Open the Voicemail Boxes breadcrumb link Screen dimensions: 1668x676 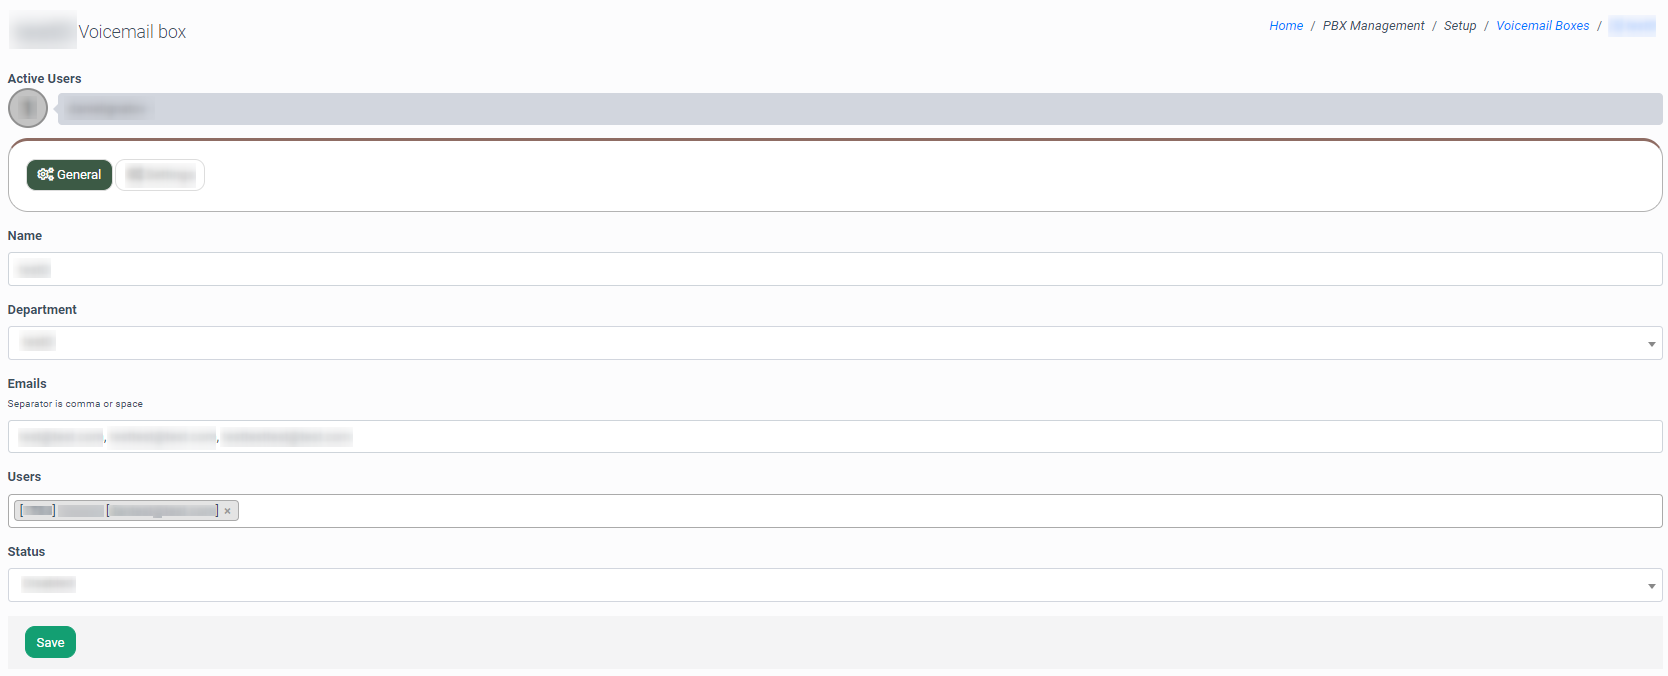click(x=1542, y=26)
